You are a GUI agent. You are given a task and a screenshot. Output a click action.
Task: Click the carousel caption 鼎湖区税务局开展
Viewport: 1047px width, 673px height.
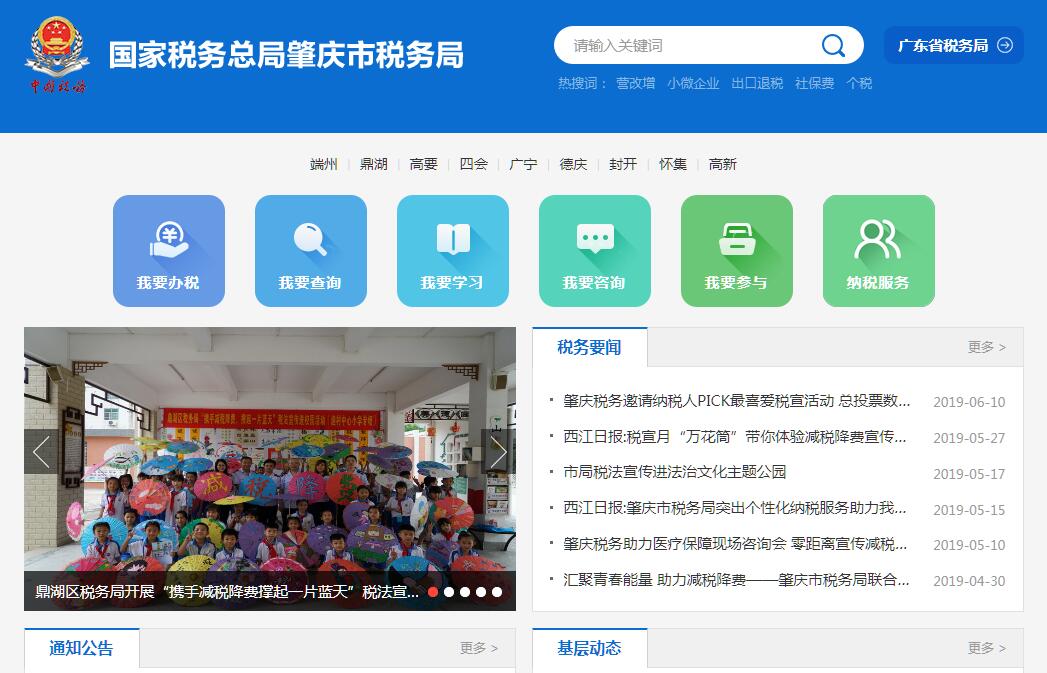227,592
